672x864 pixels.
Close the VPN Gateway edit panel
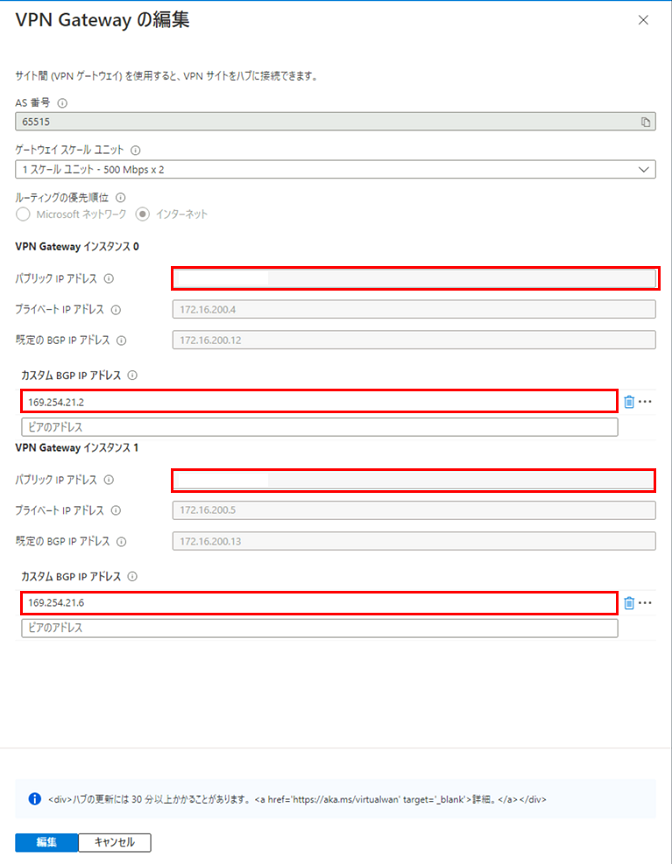pyautogui.click(x=643, y=20)
